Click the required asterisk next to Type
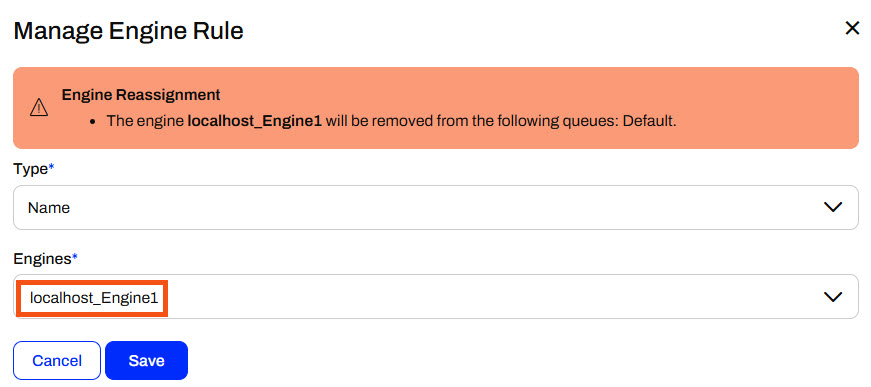Screen dimensions: 871x387 (x=51, y=168)
